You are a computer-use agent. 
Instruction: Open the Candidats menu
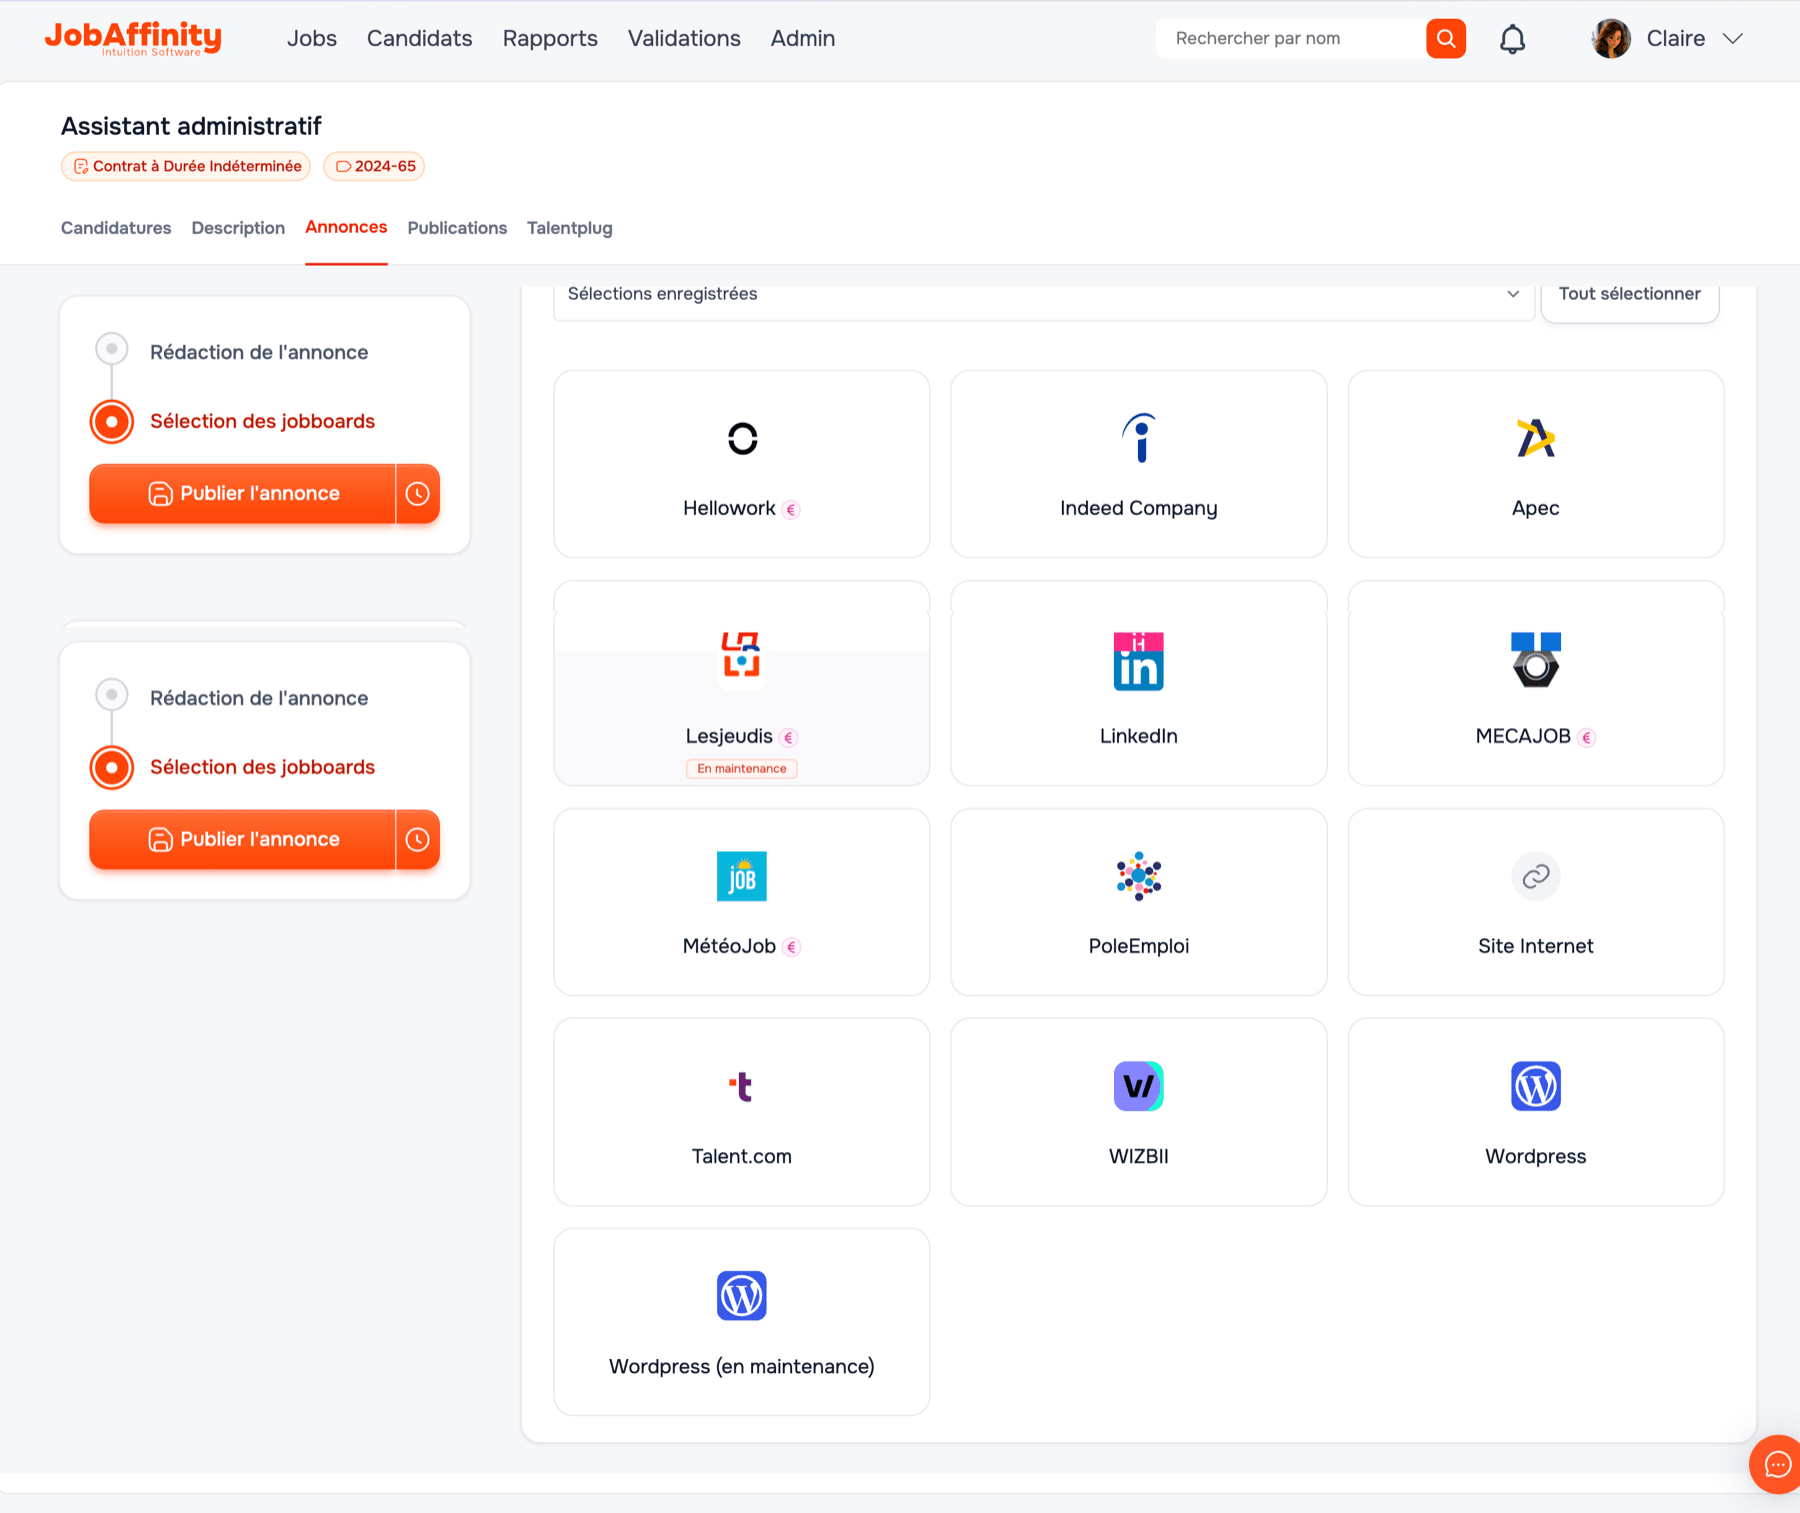[419, 39]
